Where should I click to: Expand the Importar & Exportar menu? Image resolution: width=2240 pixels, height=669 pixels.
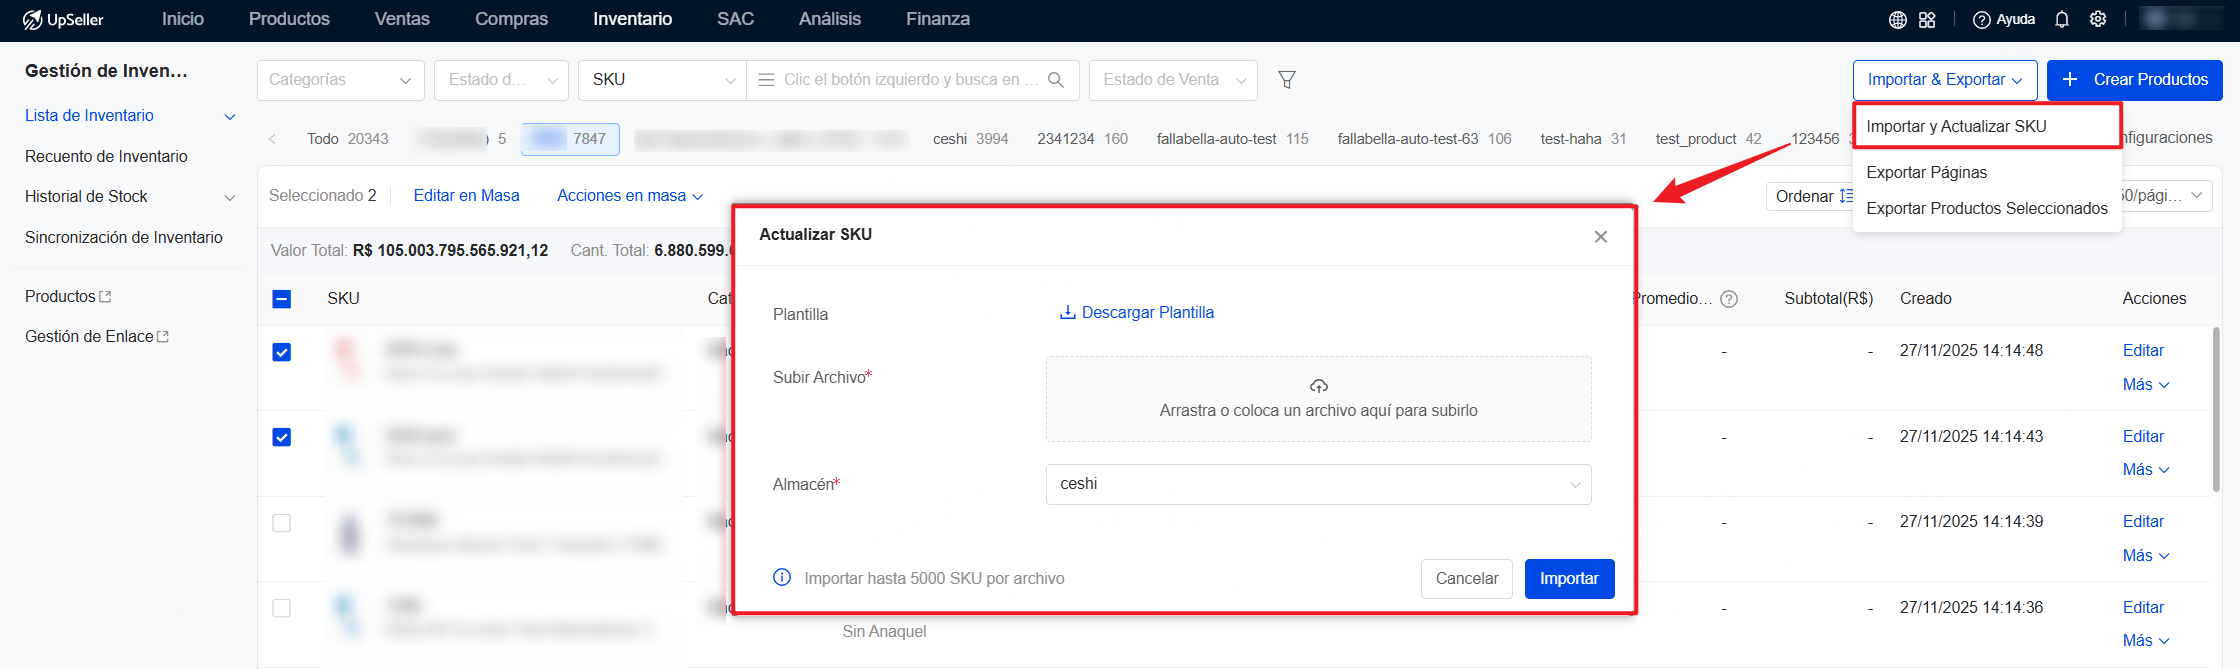pos(1945,80)
